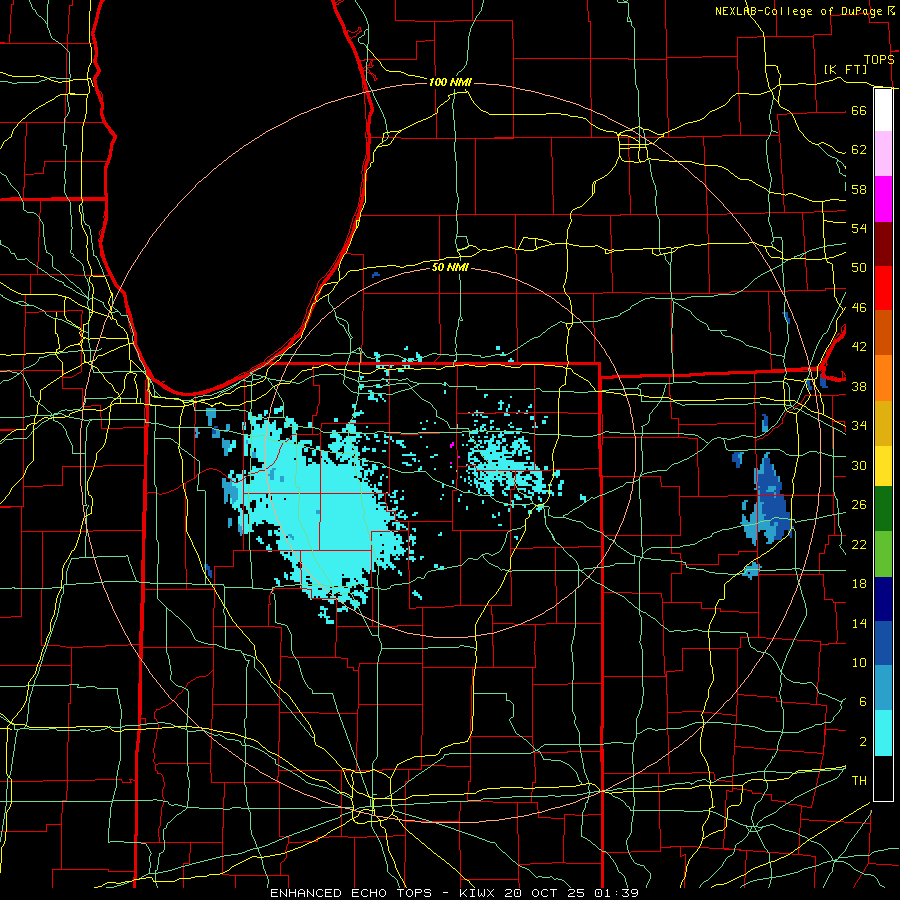Click the 'KIWX' station identifier
This screenshot has height=900, width=900.
click(x=478, y=893)
